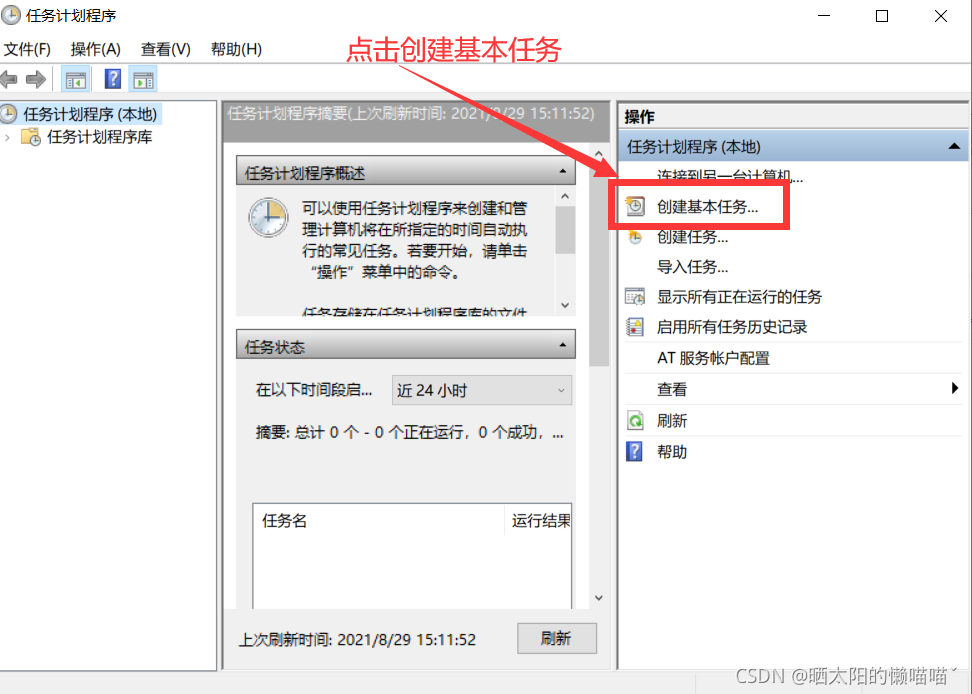Toggle the console tree pane toolbar icon
The image size is (972, 694).
point(76,79)
